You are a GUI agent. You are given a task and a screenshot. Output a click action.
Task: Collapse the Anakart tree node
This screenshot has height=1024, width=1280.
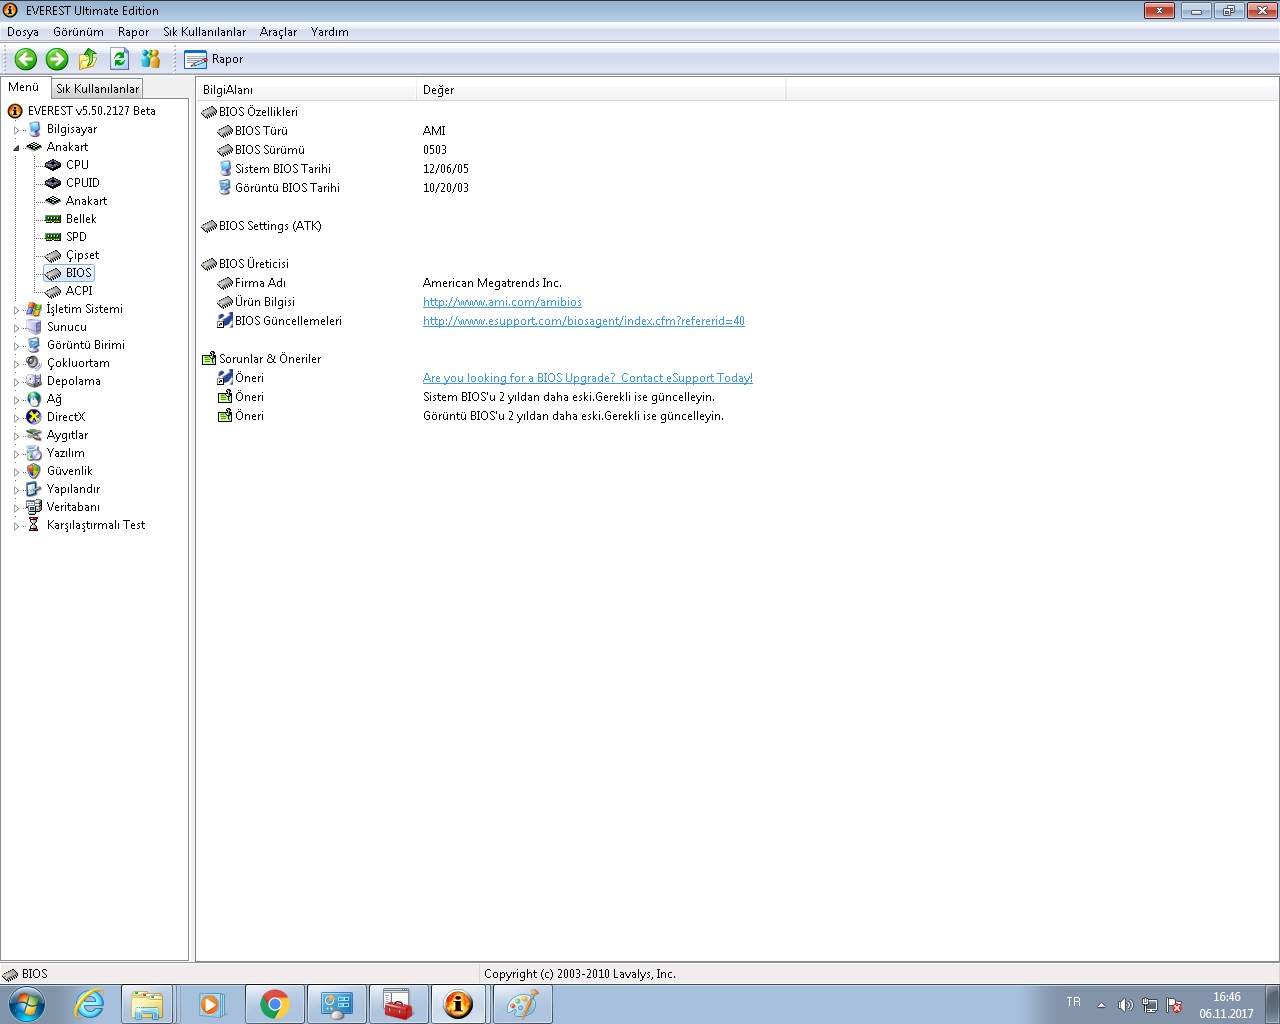point(16,148)
